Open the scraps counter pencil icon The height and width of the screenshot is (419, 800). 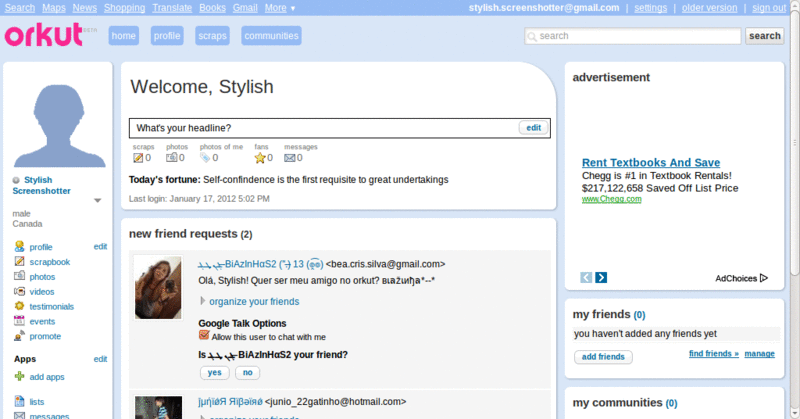pyautogui.click(x=138, y=158)
